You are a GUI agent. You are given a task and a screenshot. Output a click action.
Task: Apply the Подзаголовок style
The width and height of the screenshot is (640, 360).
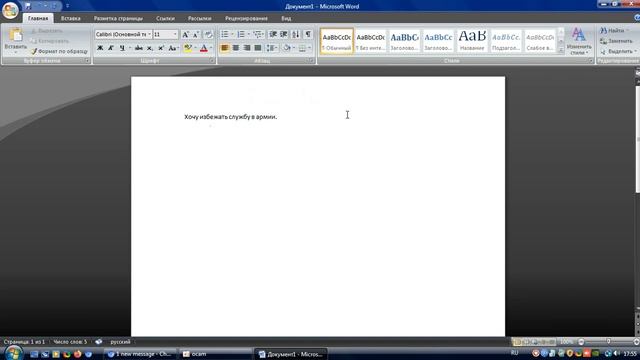point(506,41)
